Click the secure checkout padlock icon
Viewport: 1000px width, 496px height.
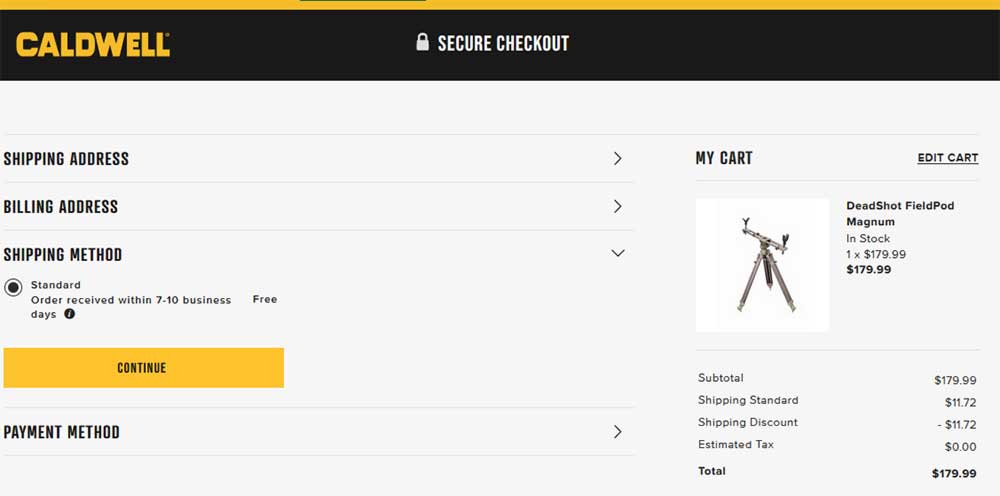click(x=422, y=42)
